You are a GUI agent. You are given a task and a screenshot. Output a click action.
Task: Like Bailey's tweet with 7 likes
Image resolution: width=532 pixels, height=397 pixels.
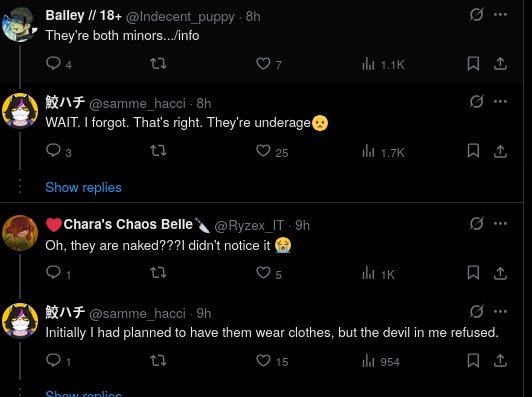263,63
